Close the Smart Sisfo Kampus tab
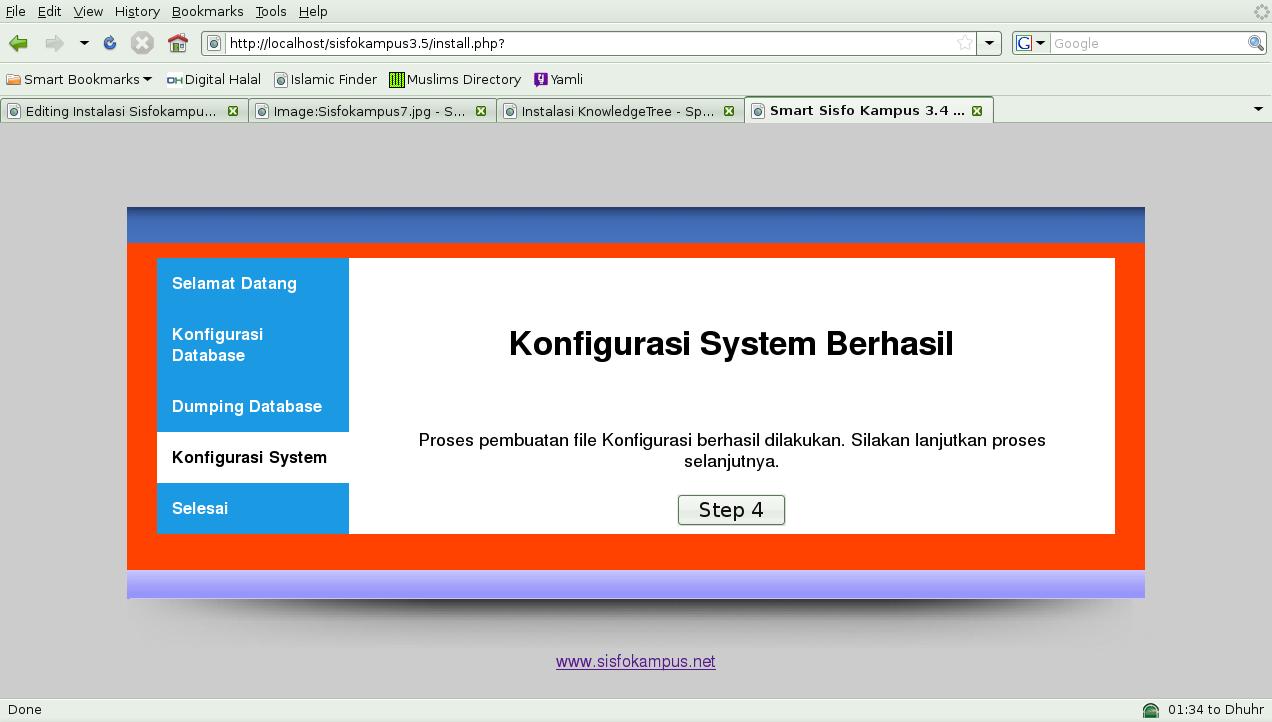The height and width of the screenshot is (722, 1272). pyautogui.click(x=977, y=111)
